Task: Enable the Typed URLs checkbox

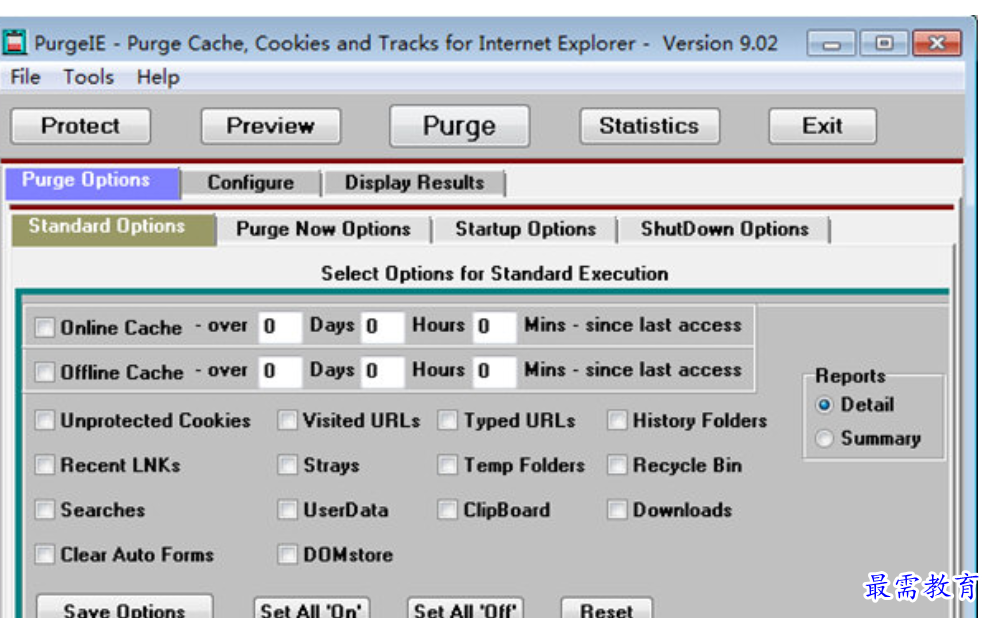Action: tap(447, 421)
